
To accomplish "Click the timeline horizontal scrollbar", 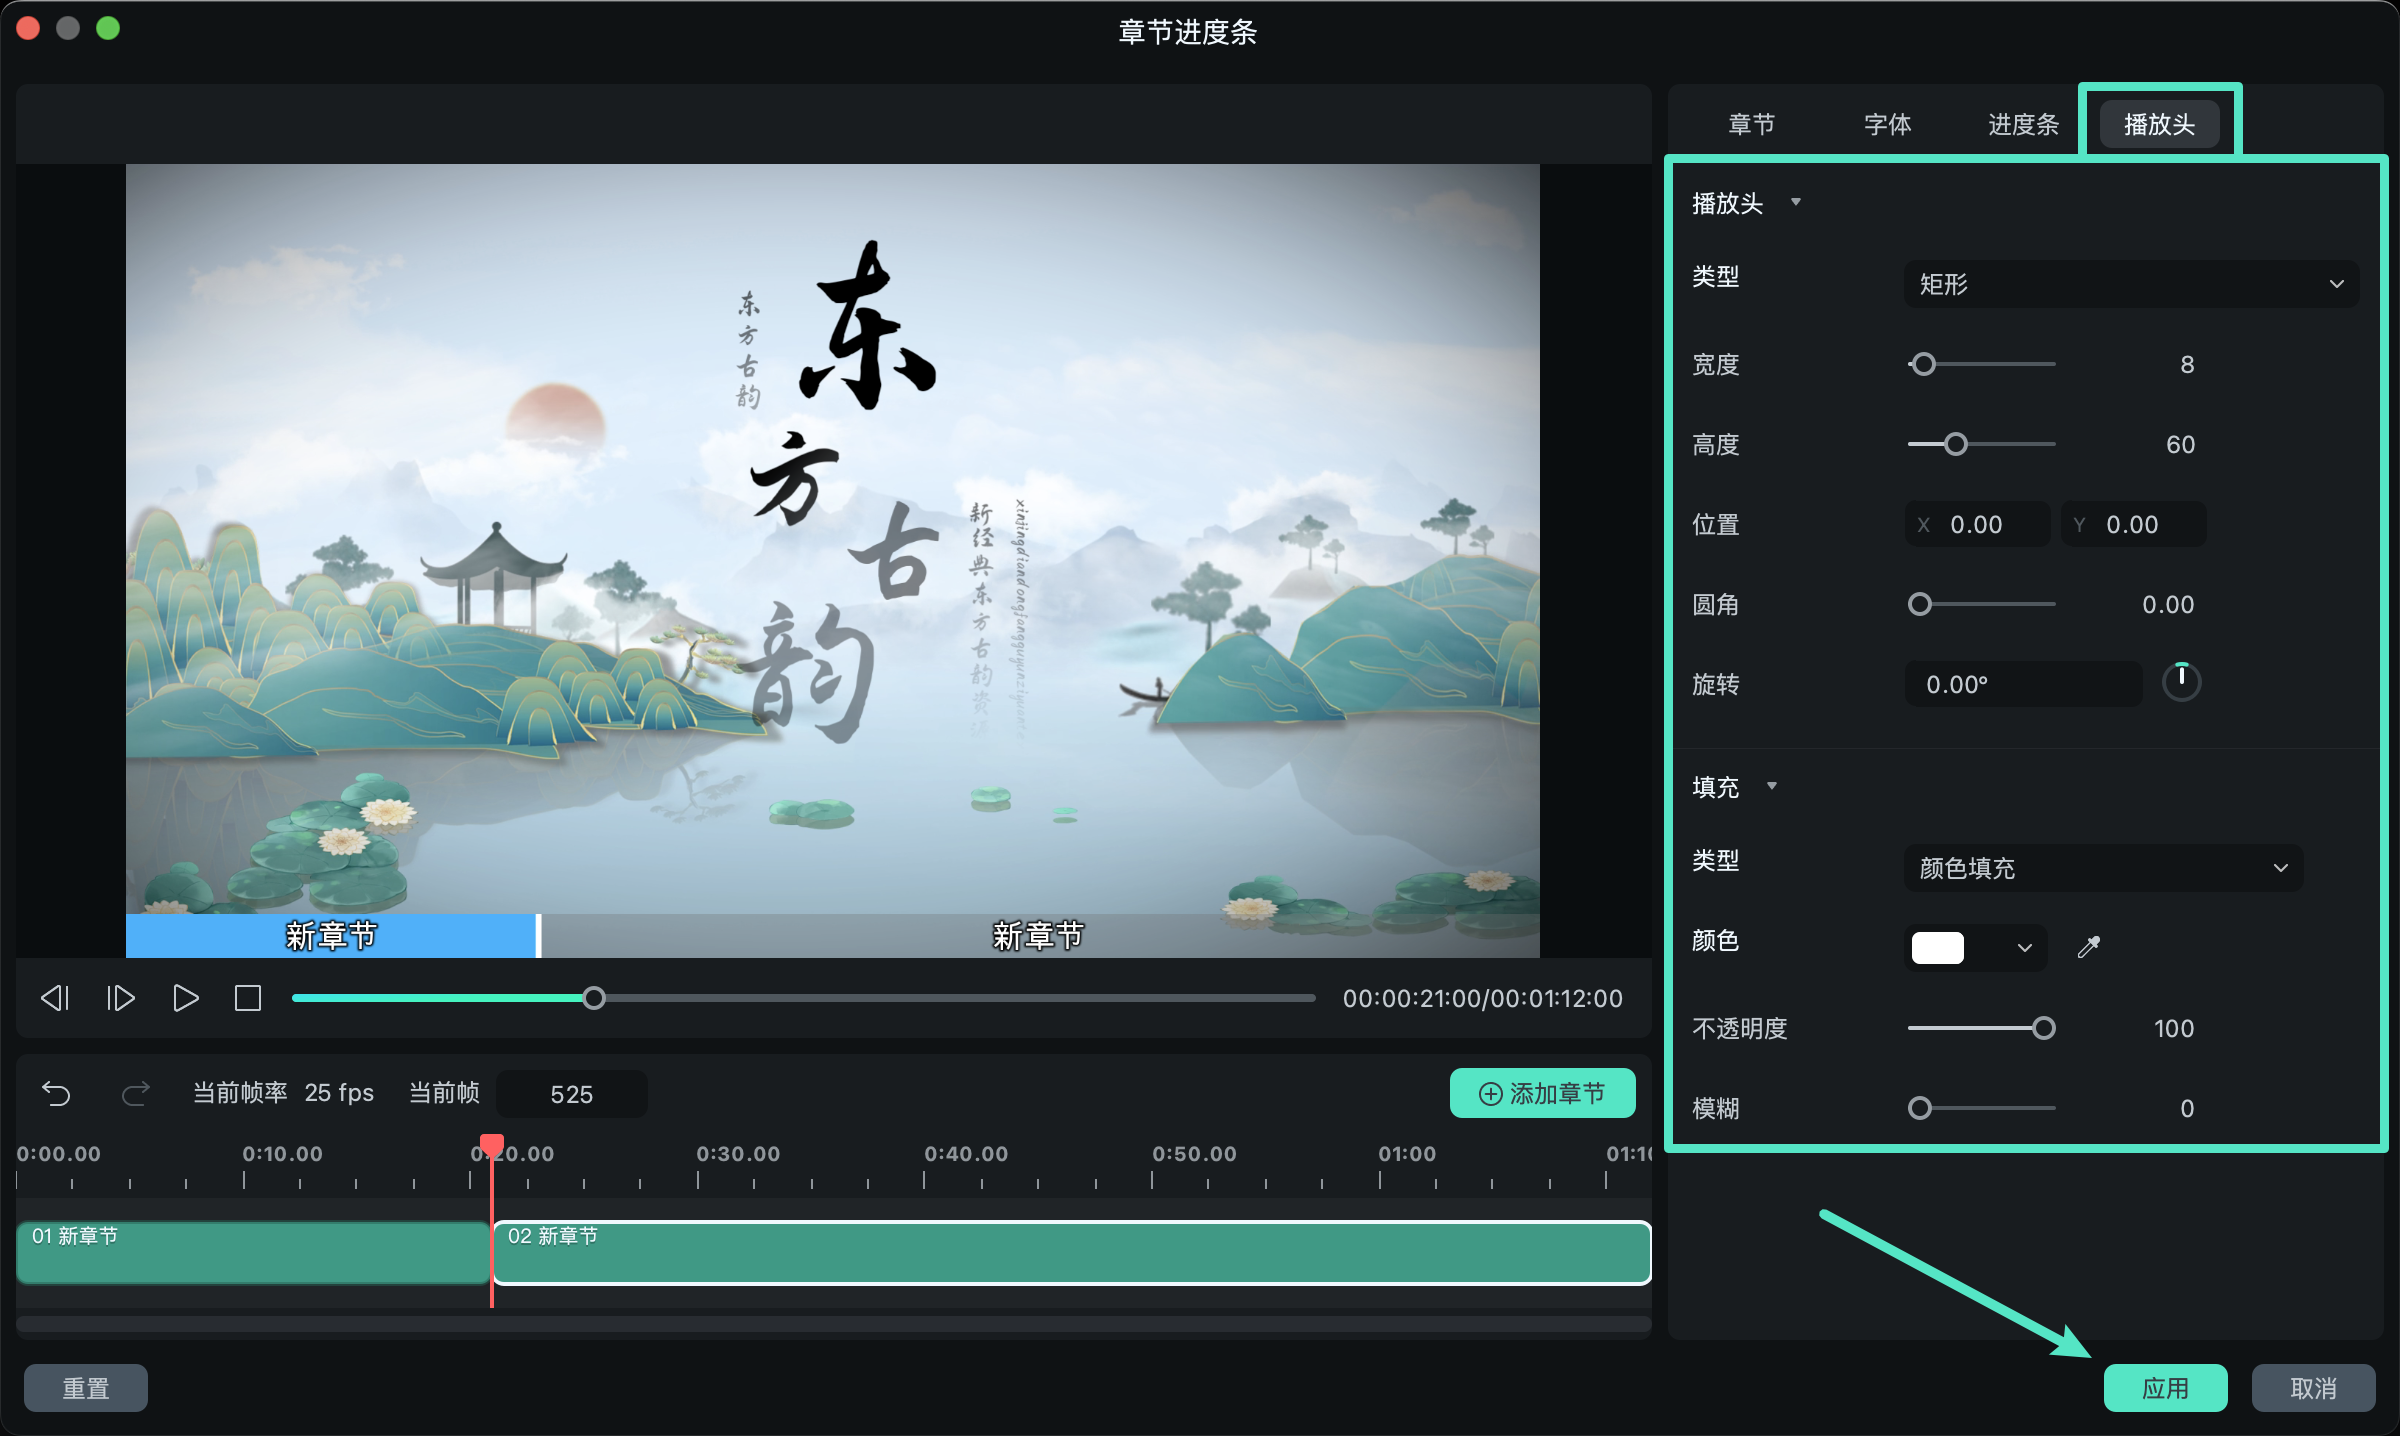I will (x=834, y=1324).
